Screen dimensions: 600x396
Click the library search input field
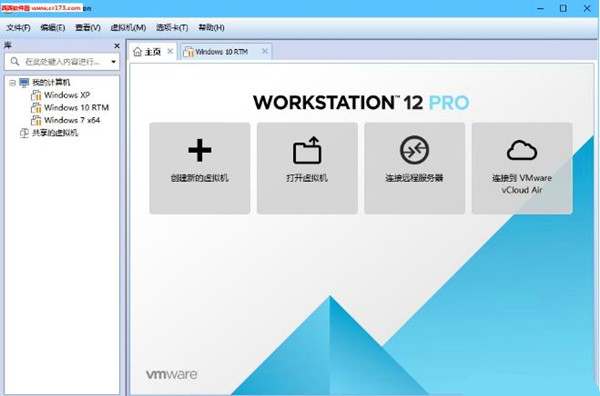63,62
